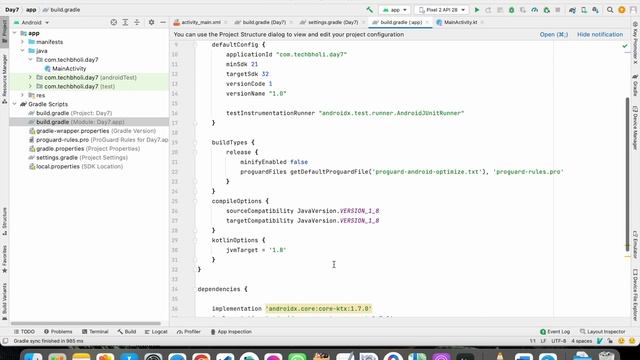Open Project panel settings gear

click(151, 22)
